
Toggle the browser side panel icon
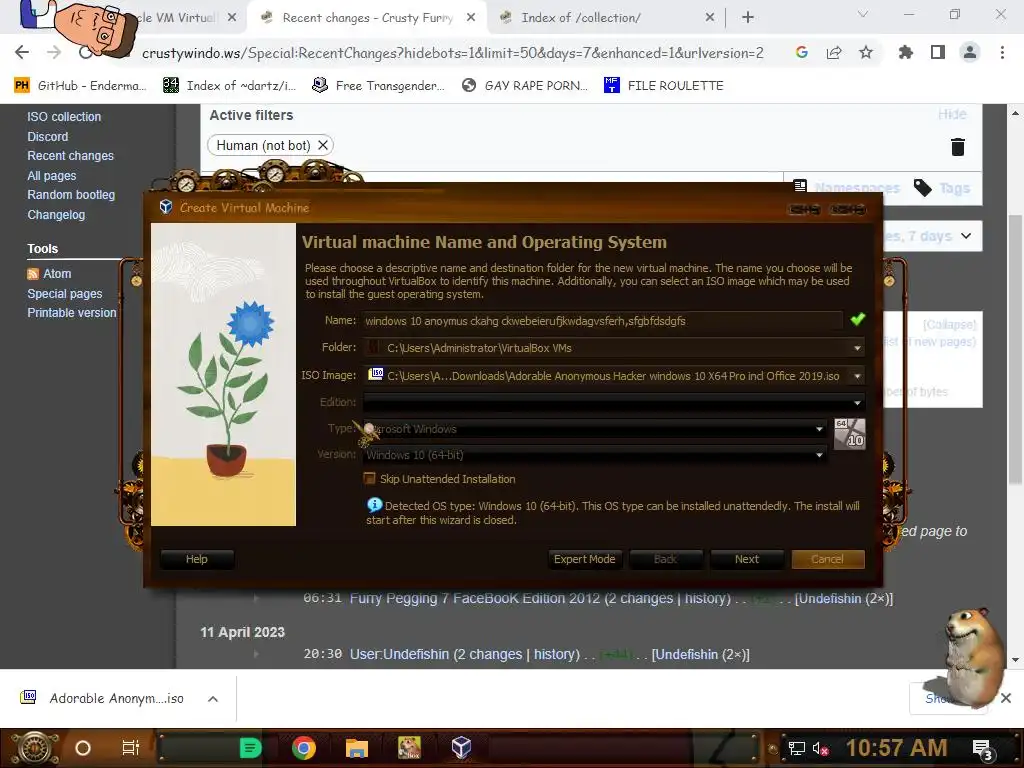coord(938,52)
